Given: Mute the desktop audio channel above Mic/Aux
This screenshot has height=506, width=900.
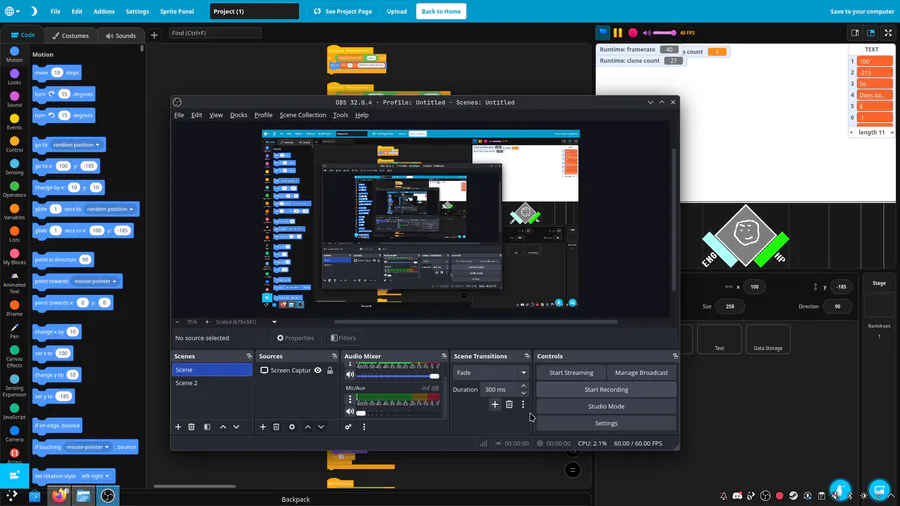Looking at the screenshot, I should point(350,375).
